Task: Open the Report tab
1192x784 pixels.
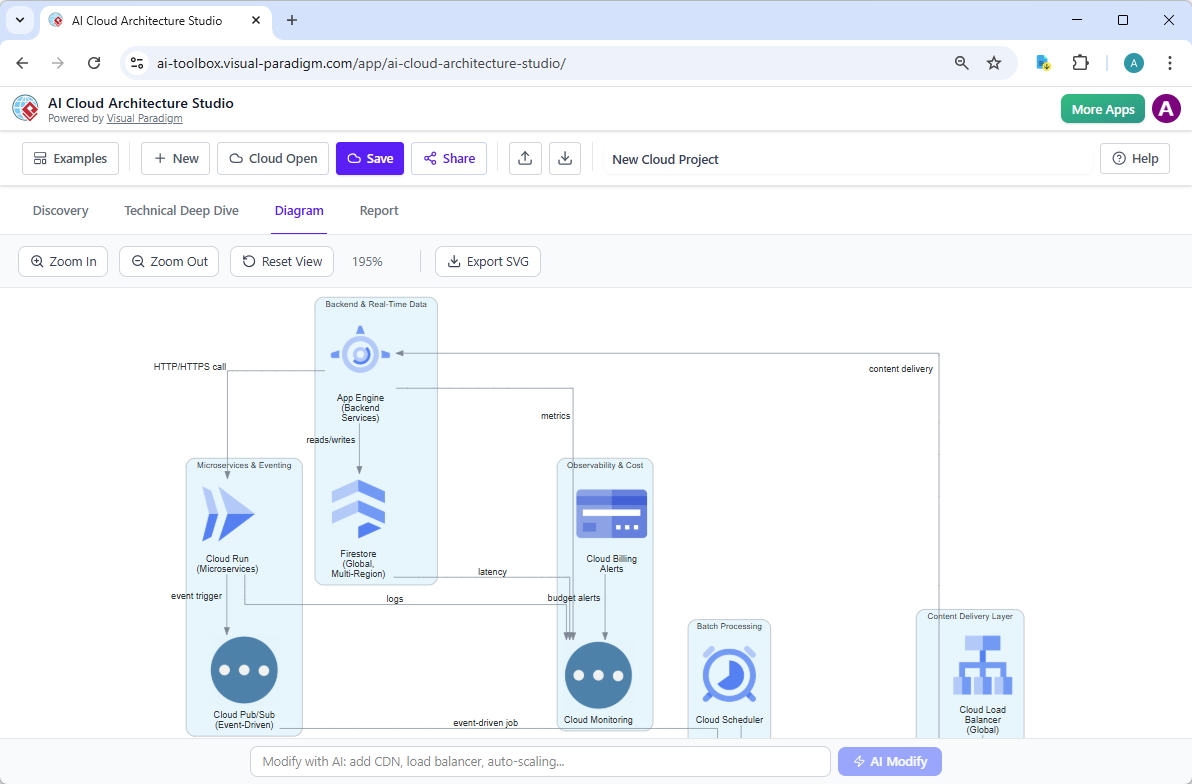Action: (379, 210)
